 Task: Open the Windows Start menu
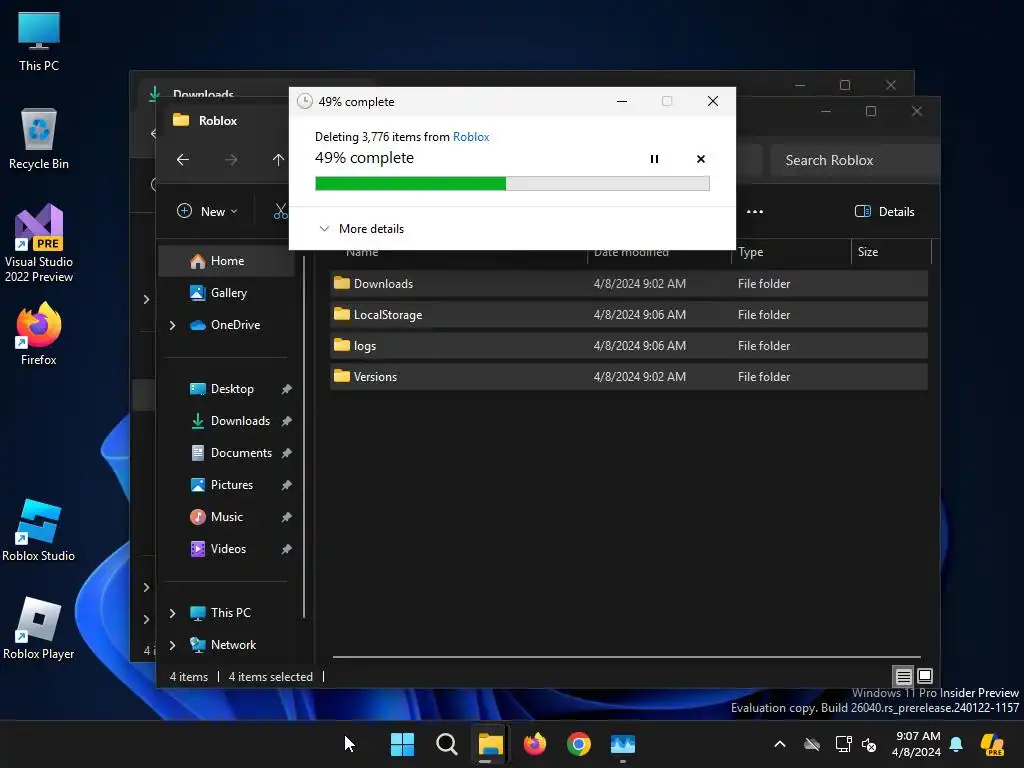(402, 744)
